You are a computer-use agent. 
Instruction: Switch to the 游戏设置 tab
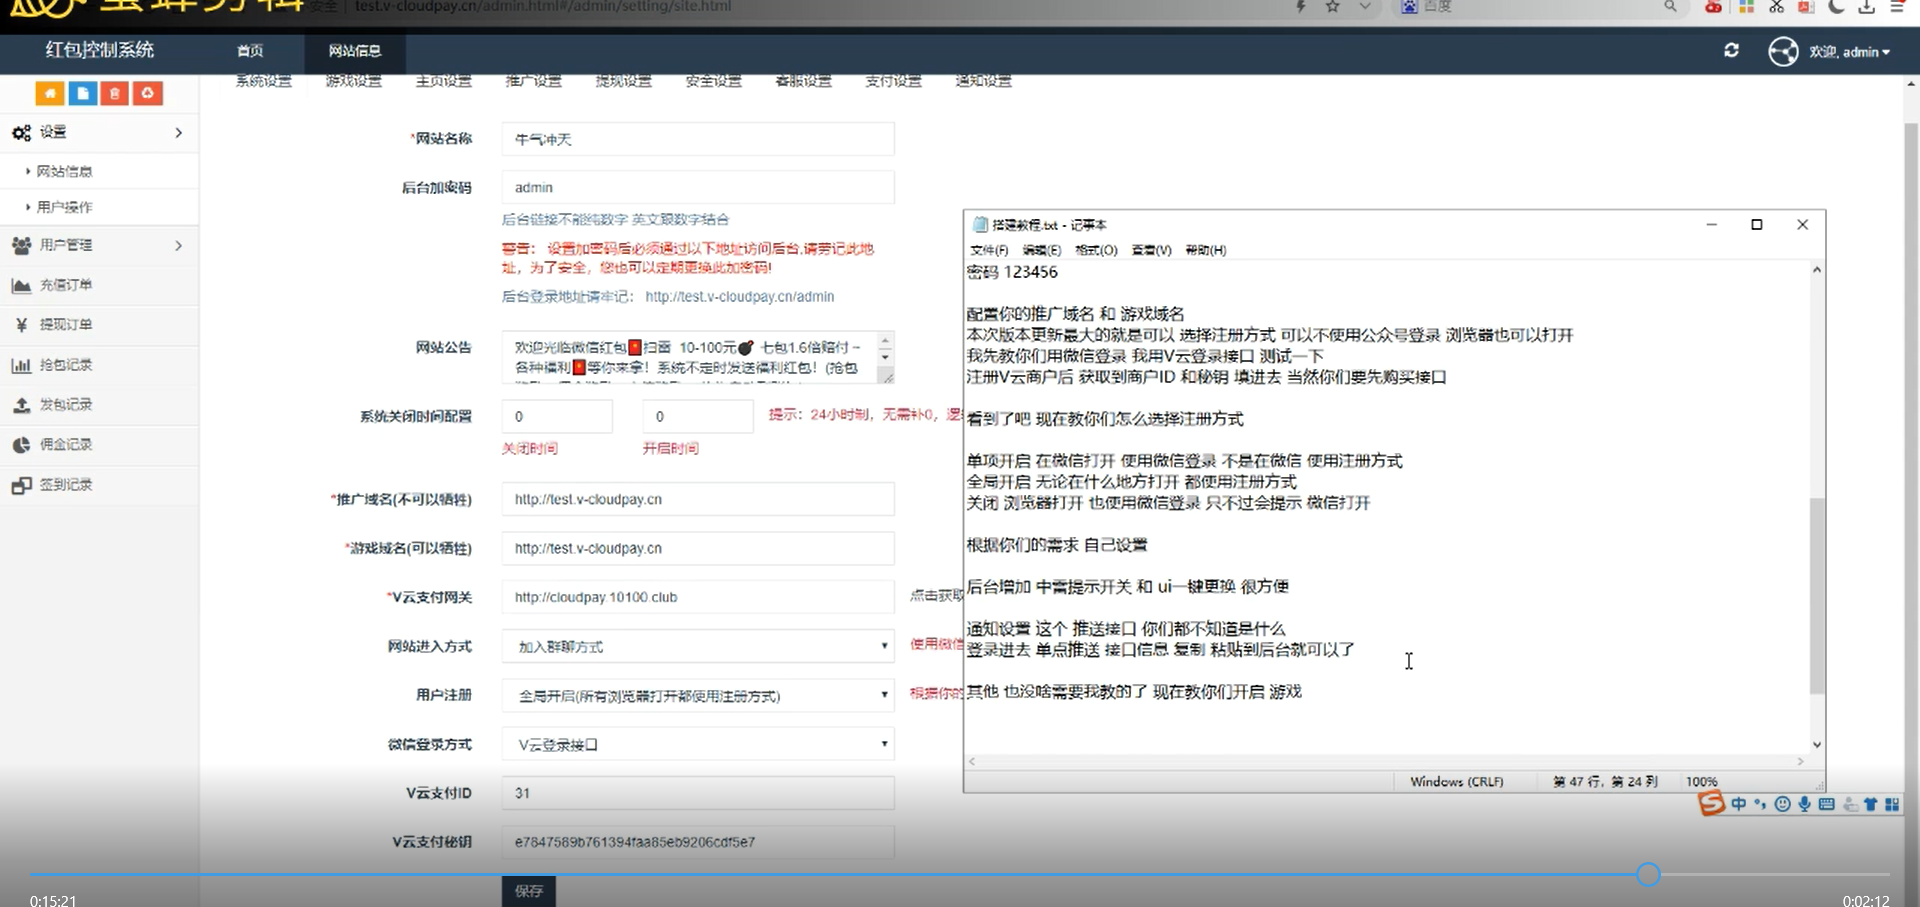point(353,81)
